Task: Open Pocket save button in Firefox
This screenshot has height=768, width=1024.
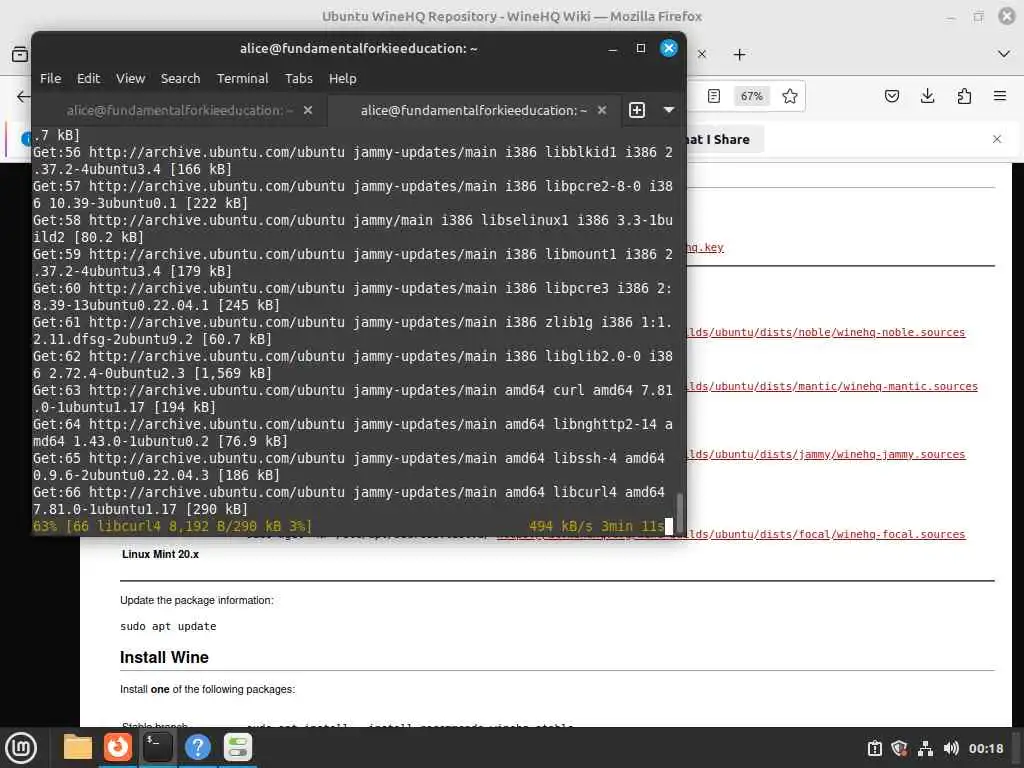Action: point(891,96)
